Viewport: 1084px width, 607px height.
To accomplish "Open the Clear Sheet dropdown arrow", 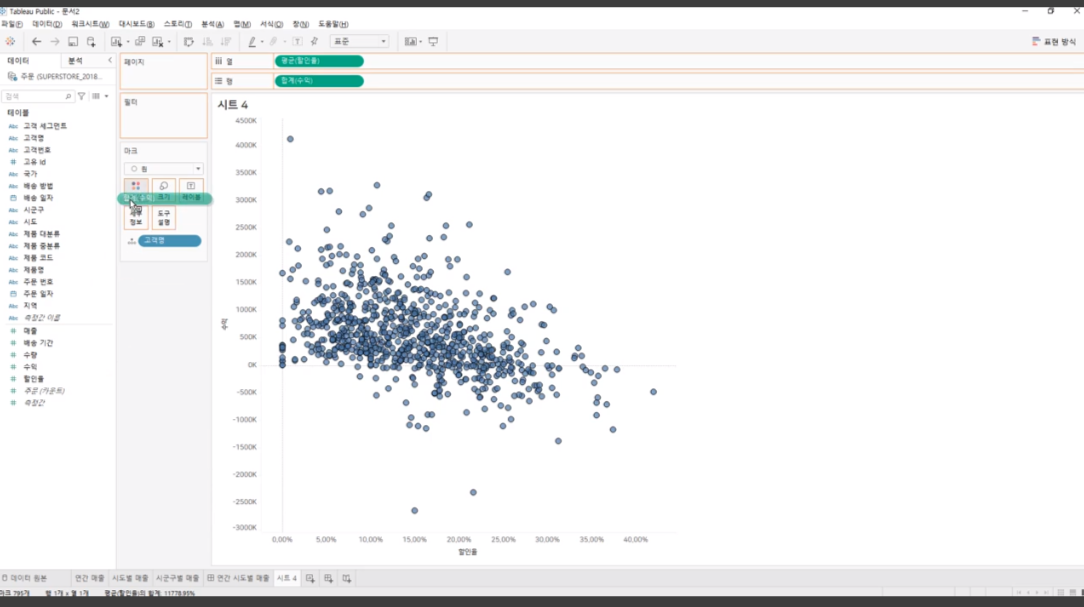I will [169, 41].
